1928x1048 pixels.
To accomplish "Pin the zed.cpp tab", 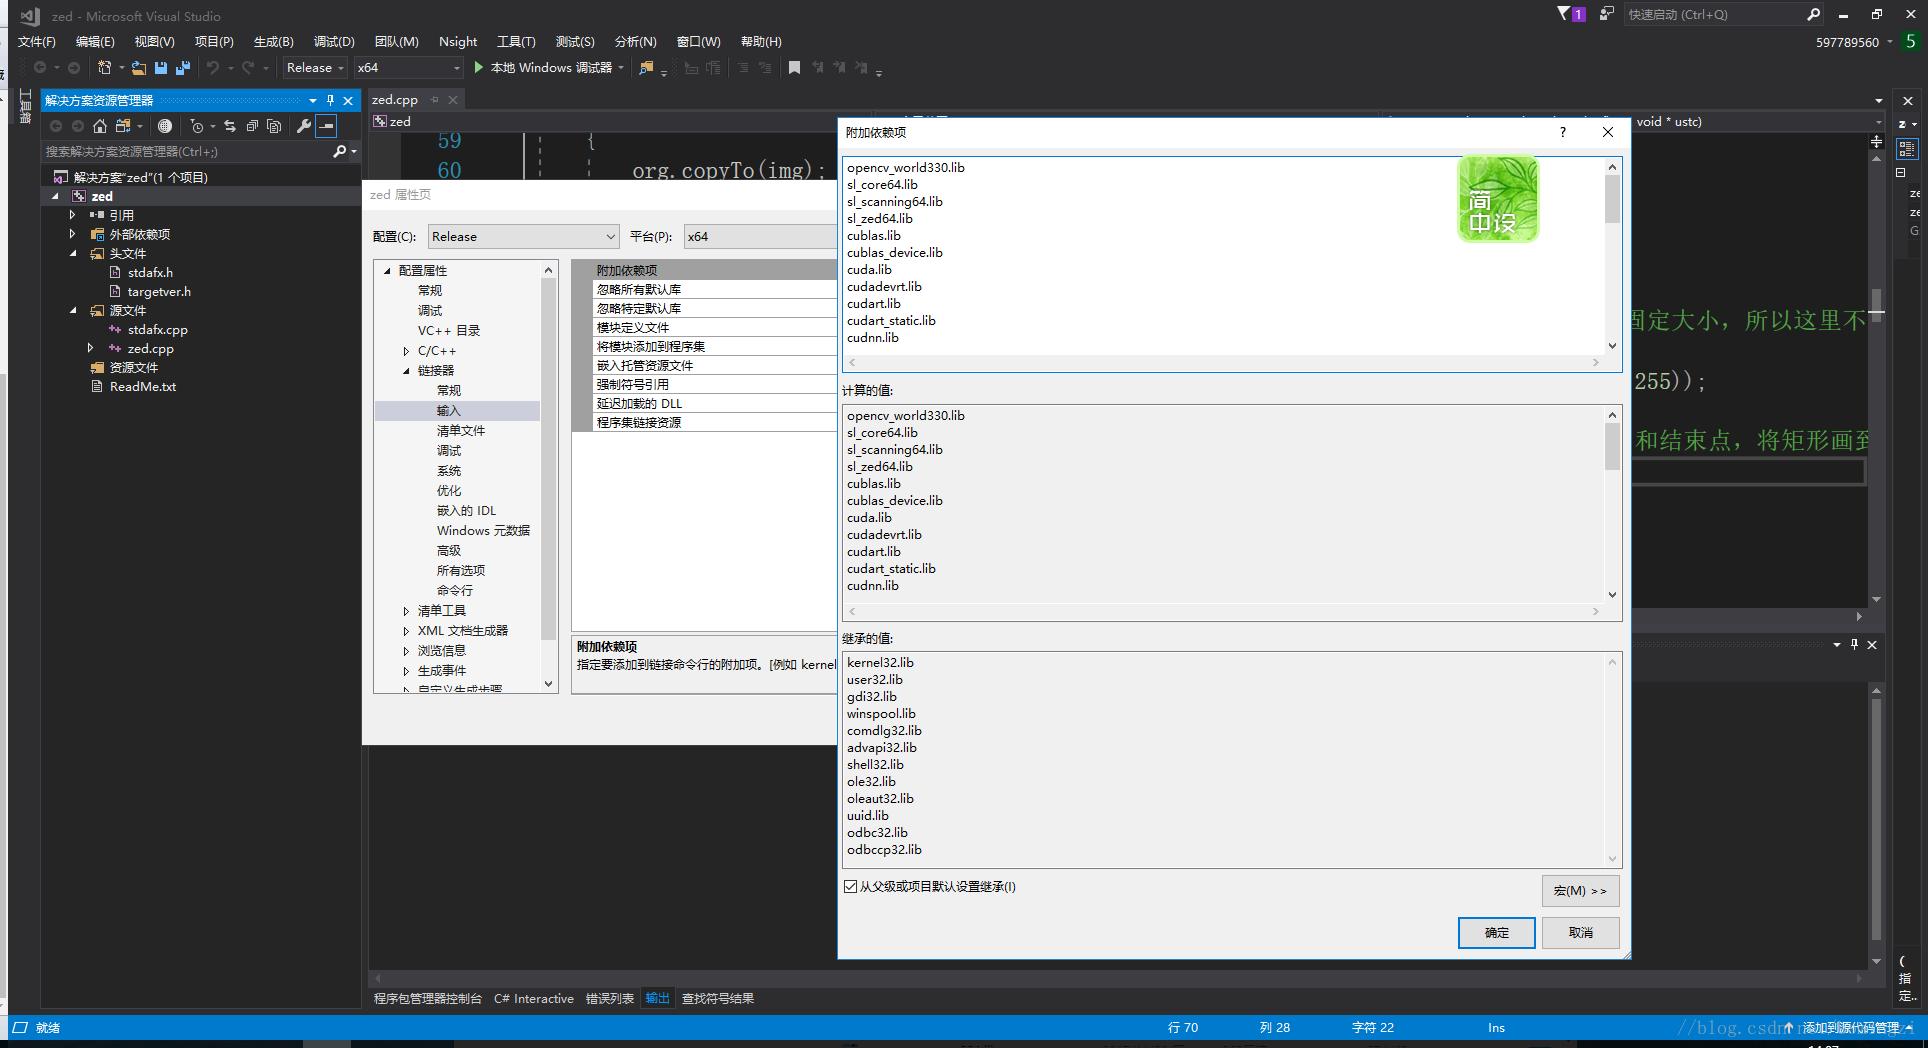I will (x=434, y=100).
